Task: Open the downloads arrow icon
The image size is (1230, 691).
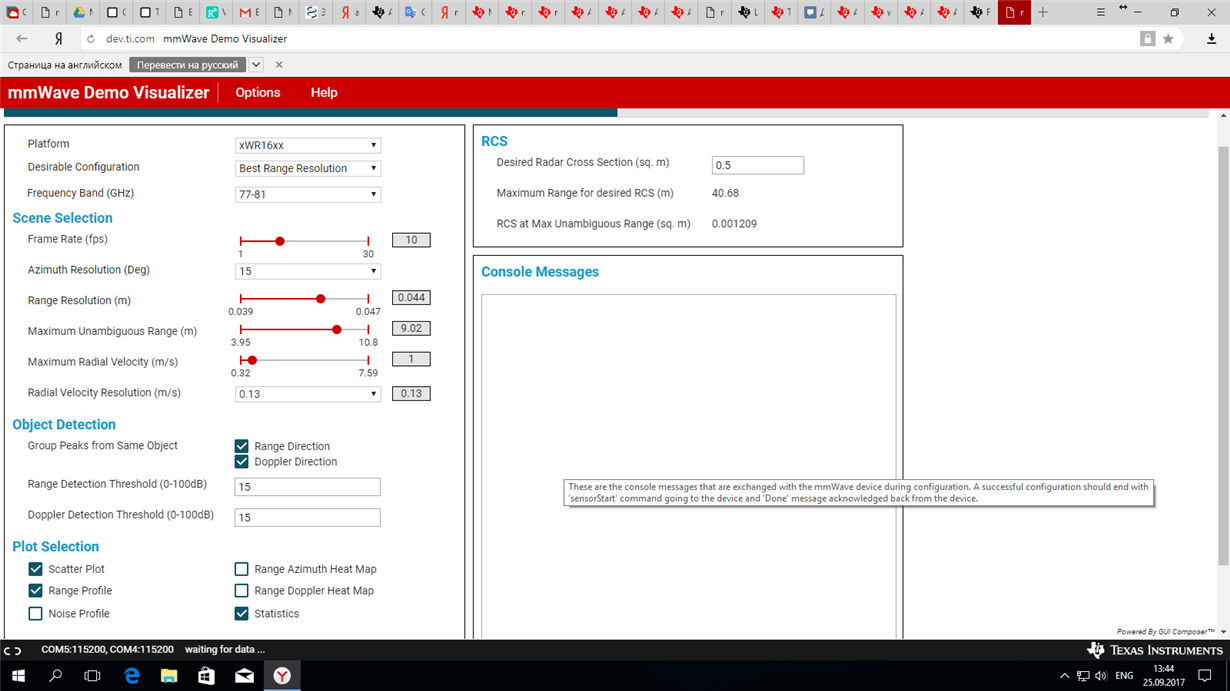Action: (x=1211, y=39)
